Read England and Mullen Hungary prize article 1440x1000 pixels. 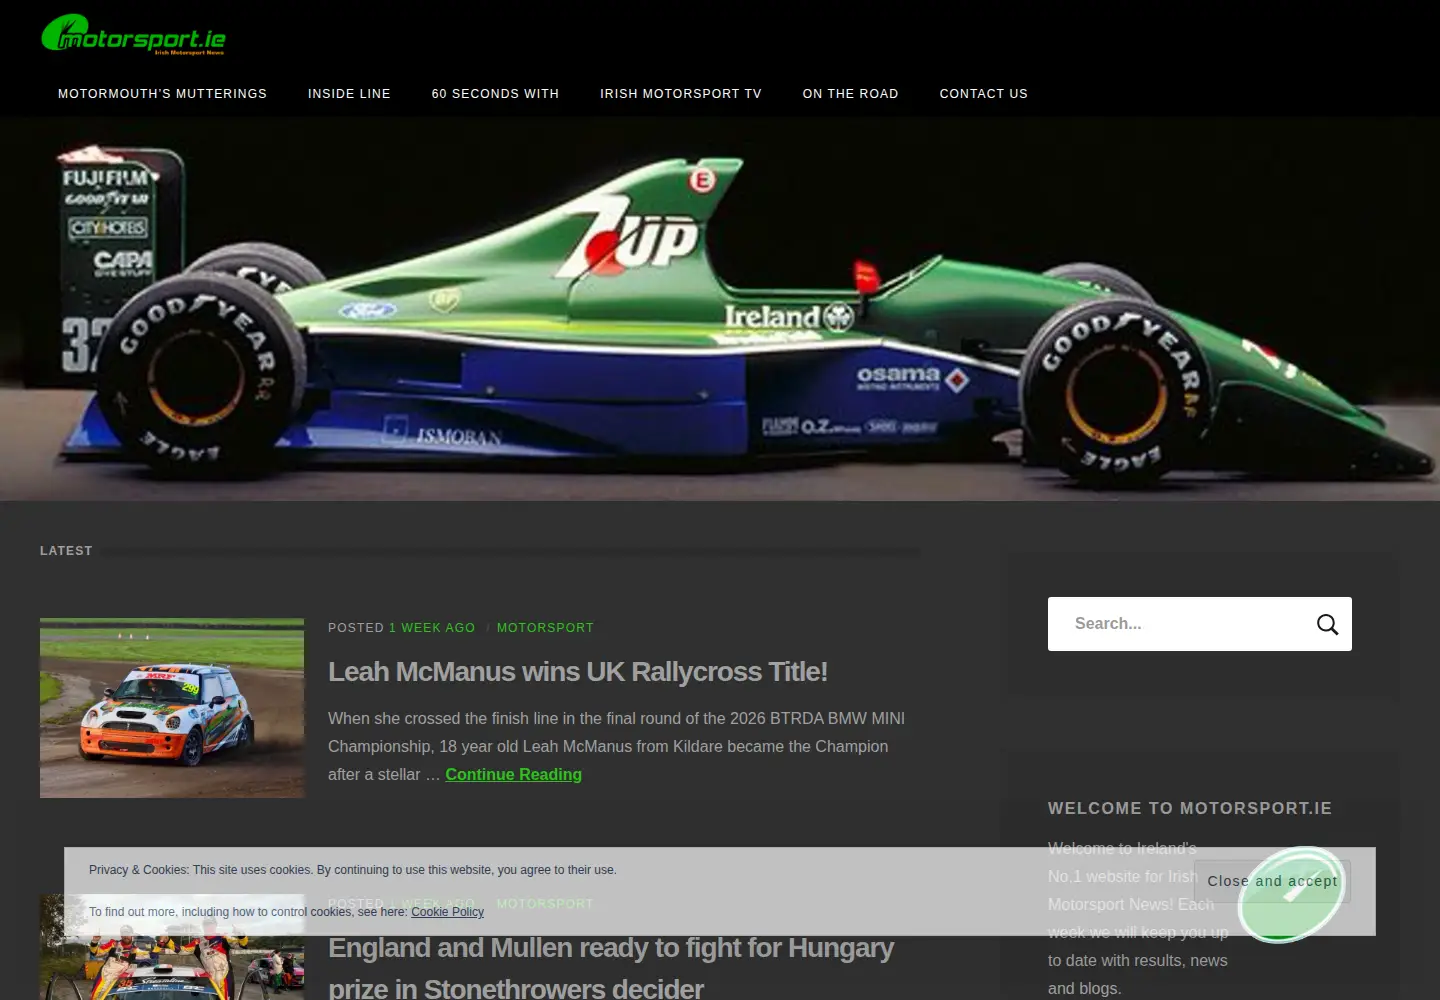coord(611,968)
